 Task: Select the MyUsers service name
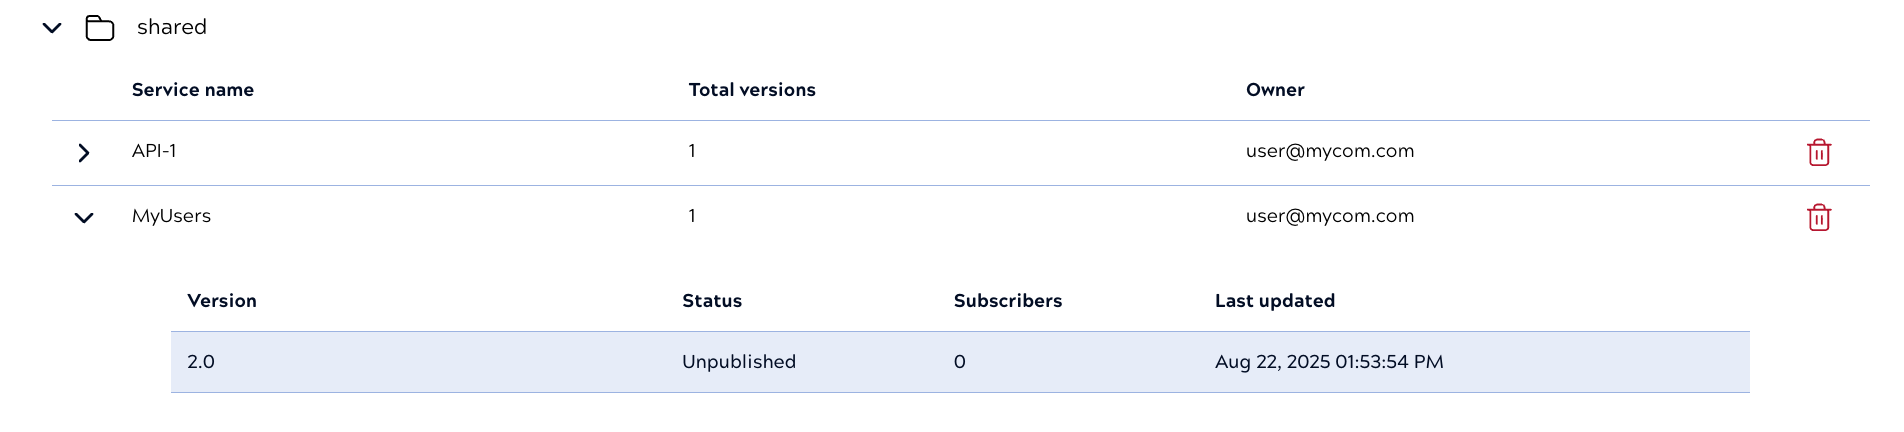click(171, 216)
